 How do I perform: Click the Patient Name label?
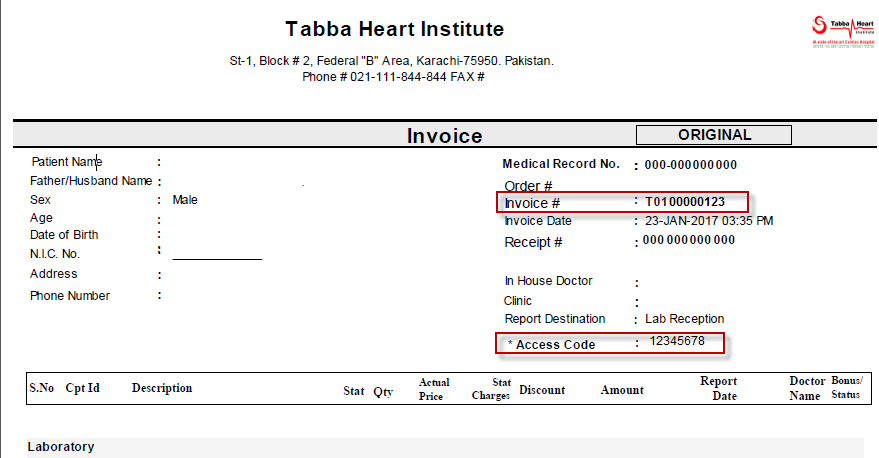pyautogui.click(x=67, y=162)
